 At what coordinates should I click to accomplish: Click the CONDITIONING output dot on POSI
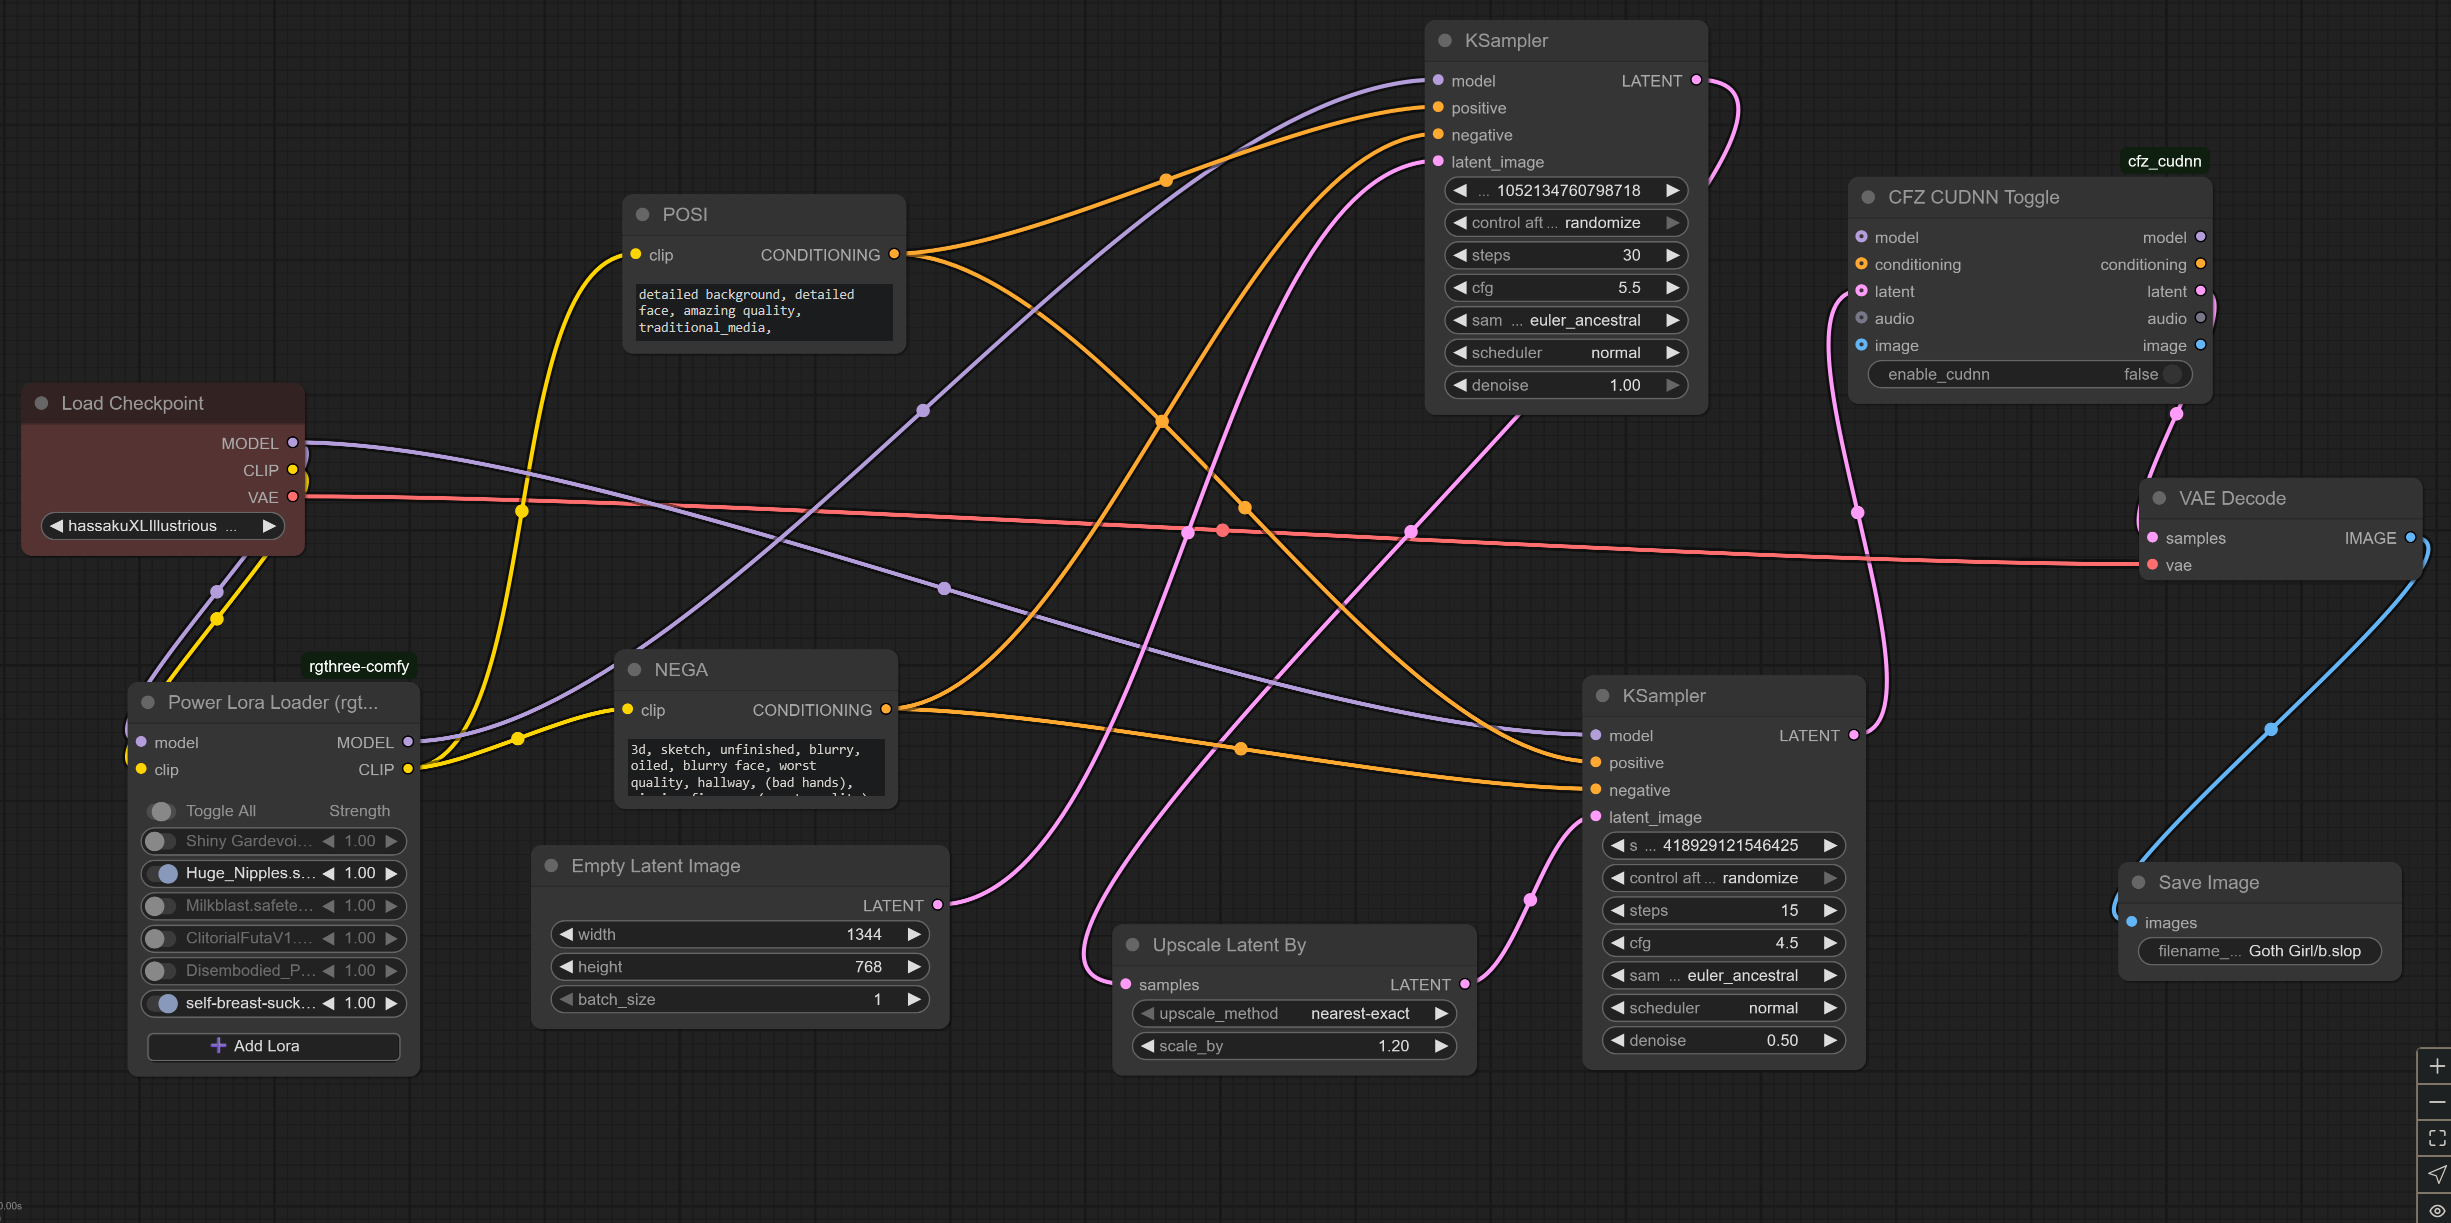(894, 254)
